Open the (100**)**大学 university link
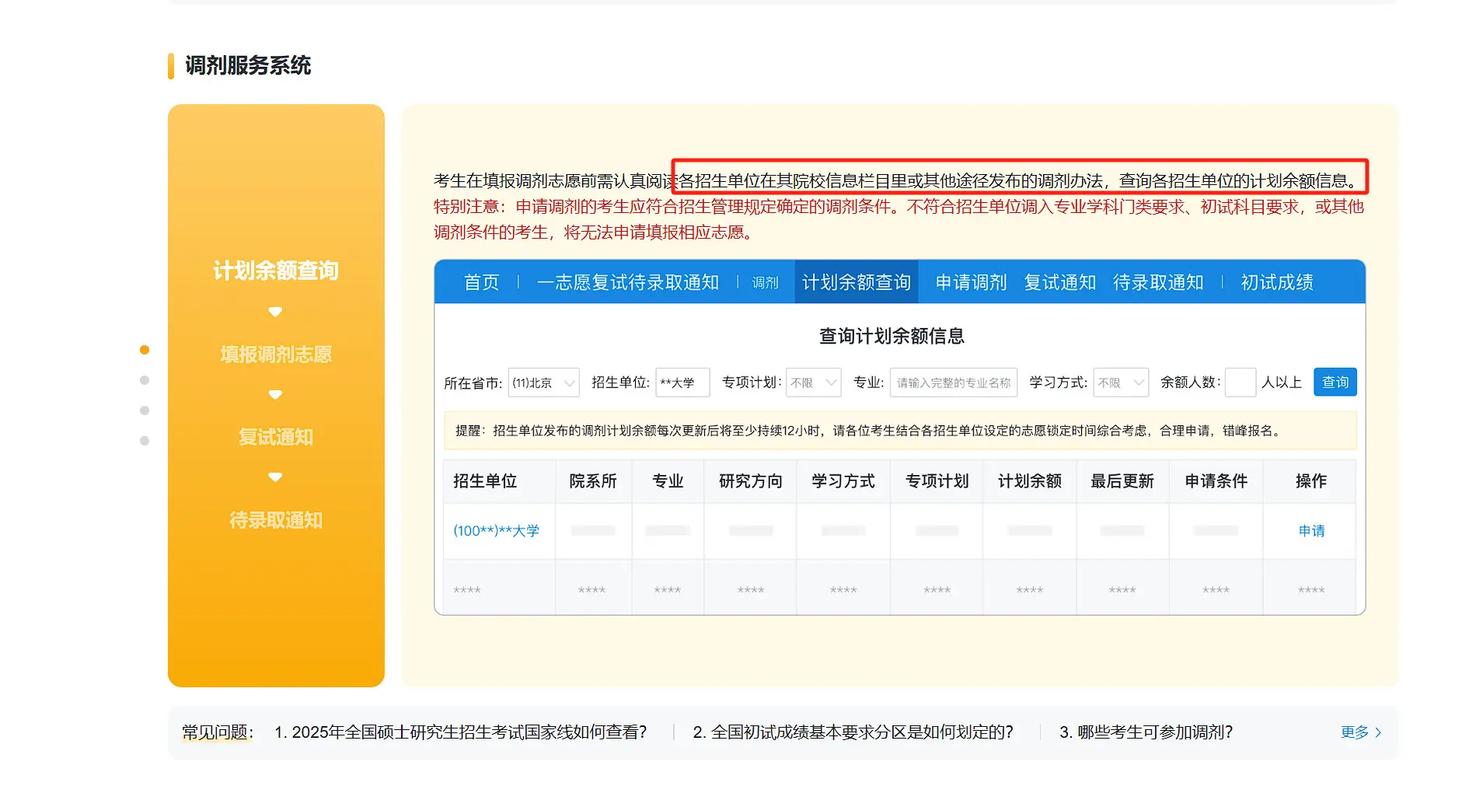Viewport: 1462px width, 800px height. click(x=497, y=531)
